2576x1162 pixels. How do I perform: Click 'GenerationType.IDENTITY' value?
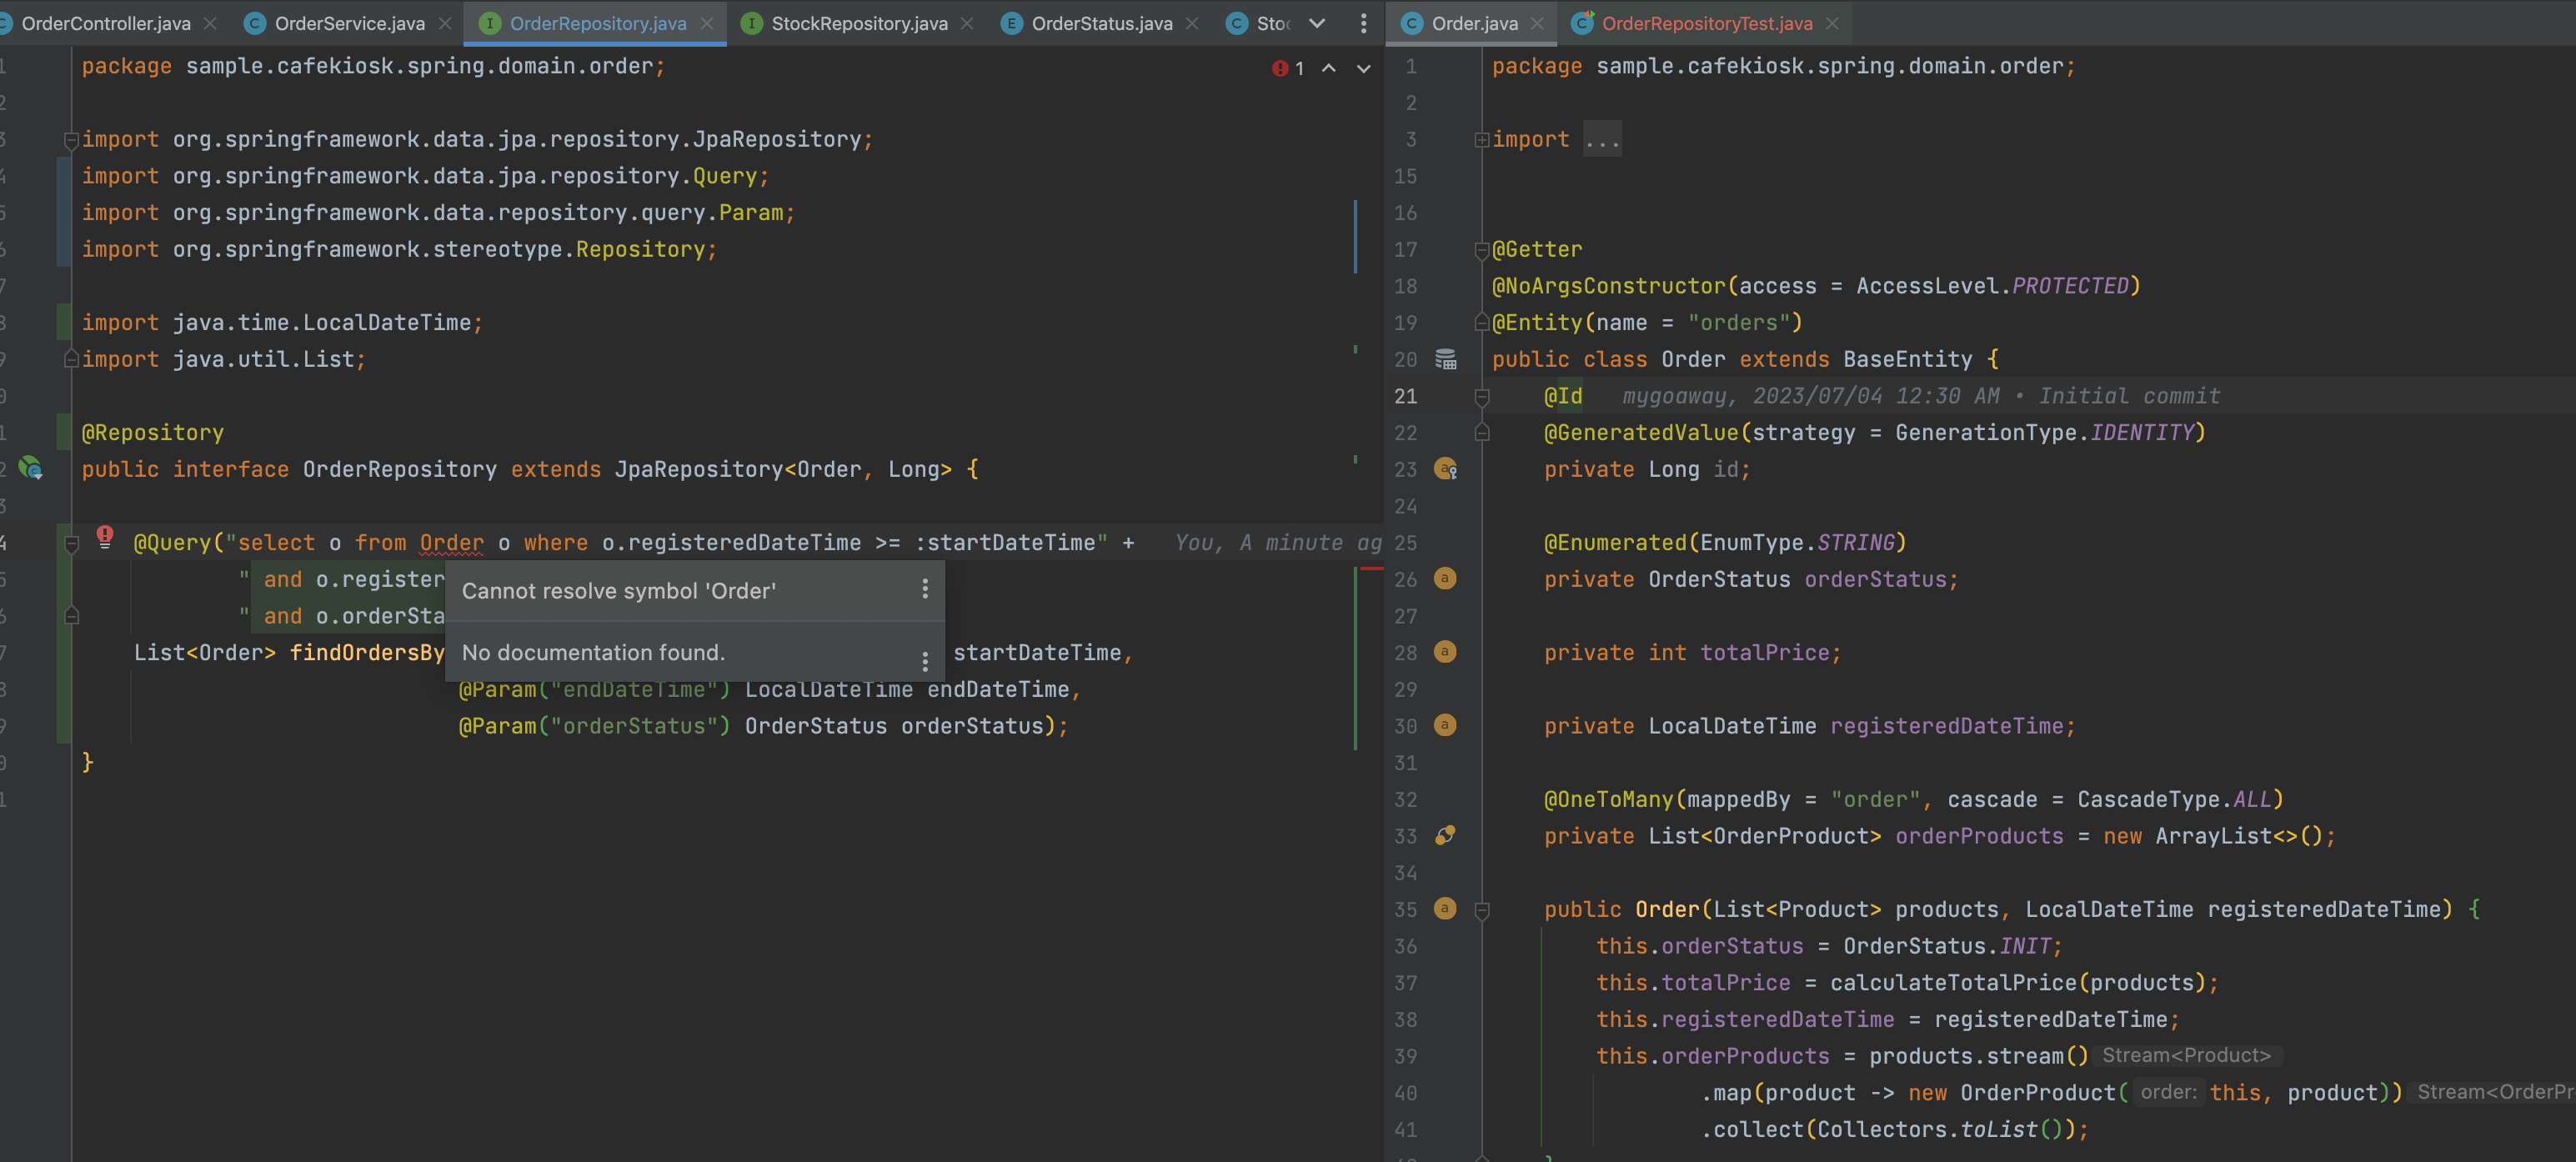pos(2044,433)
